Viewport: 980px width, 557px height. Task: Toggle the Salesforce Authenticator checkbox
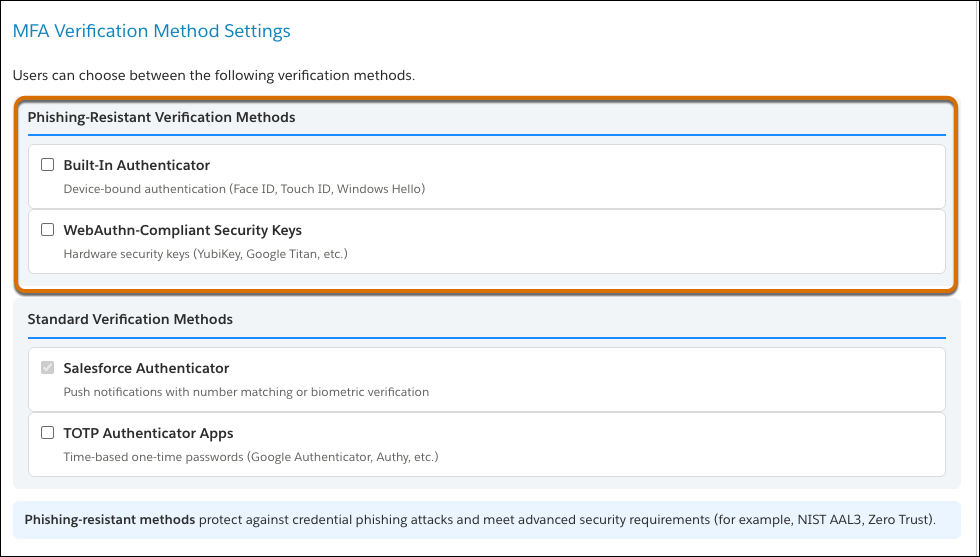tap(48, 368)
